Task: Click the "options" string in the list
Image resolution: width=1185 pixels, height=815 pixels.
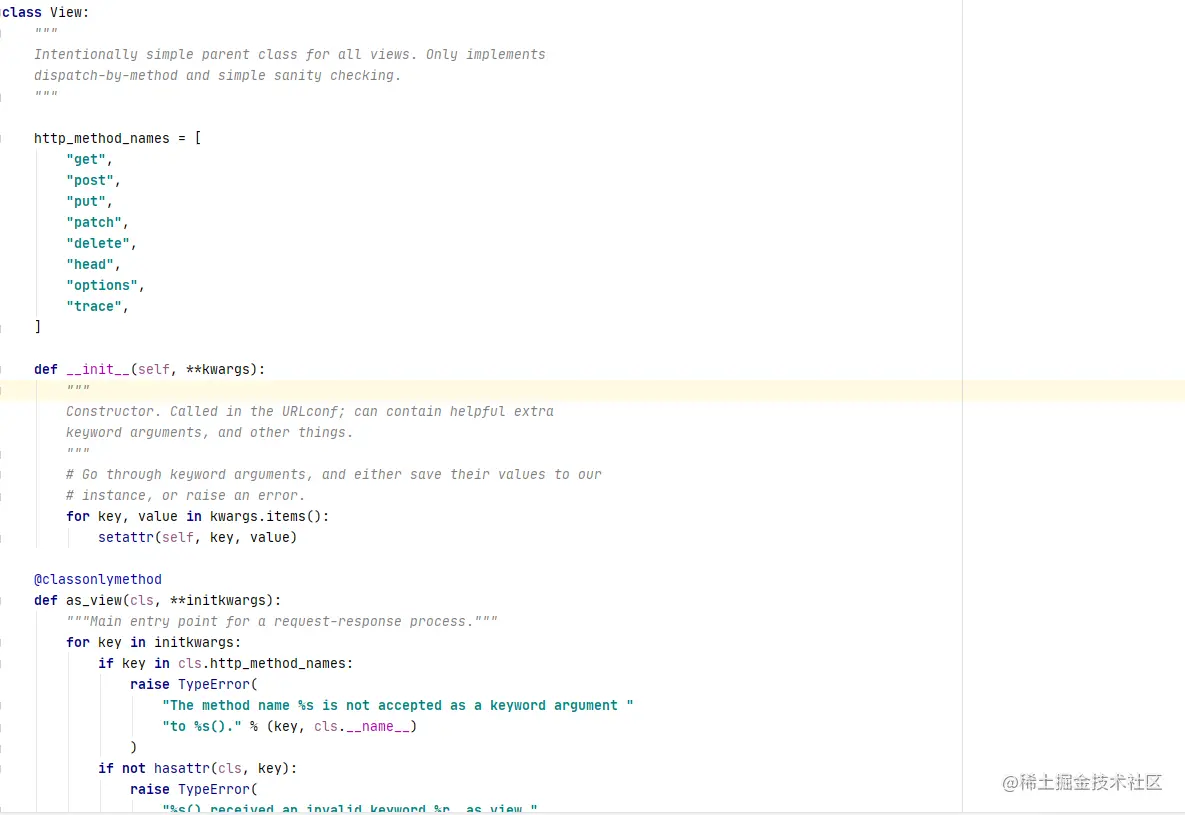Action: [x=102, y=286]
